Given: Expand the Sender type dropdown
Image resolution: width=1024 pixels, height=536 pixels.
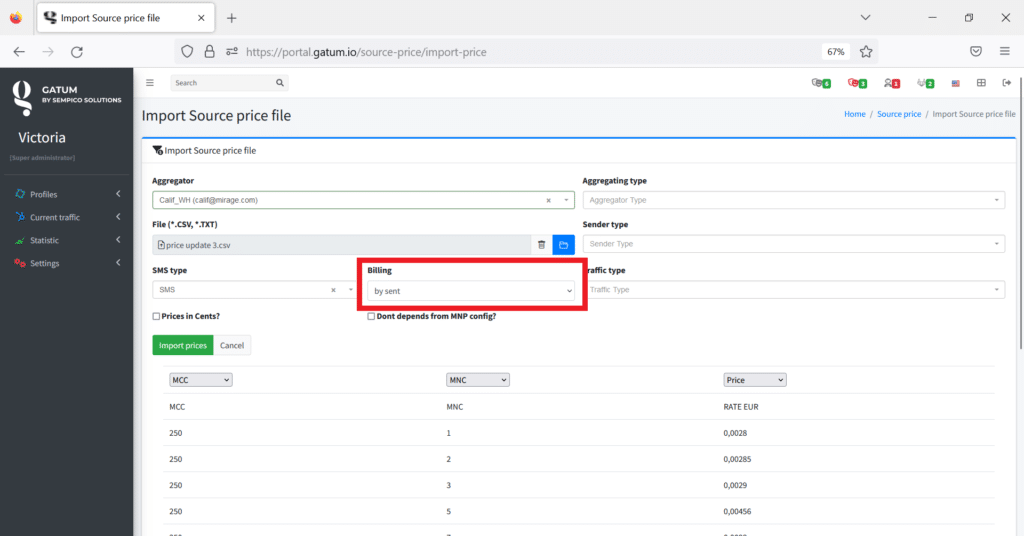Looking at the screenshot, I should click(793, 244).
